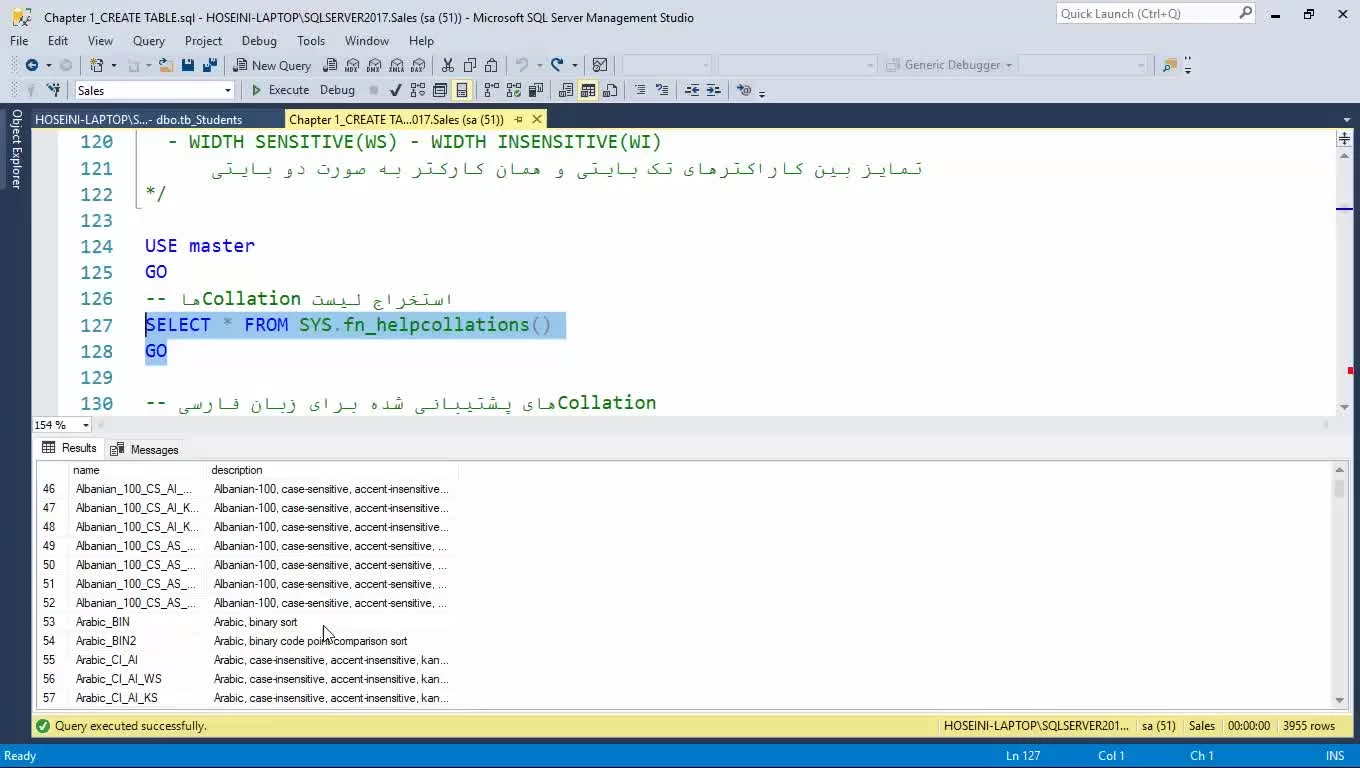Toggle Include Client Statistics
This screenshot has height=768, width=1360.
click(x=535, y=90)
